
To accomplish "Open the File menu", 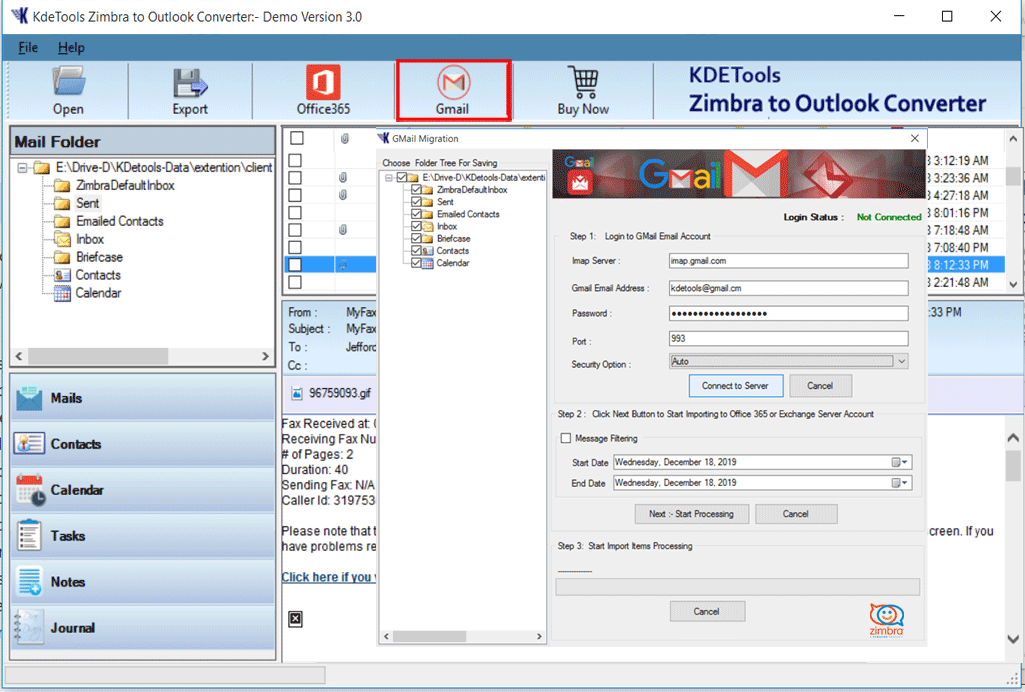I will click(28, 47).
